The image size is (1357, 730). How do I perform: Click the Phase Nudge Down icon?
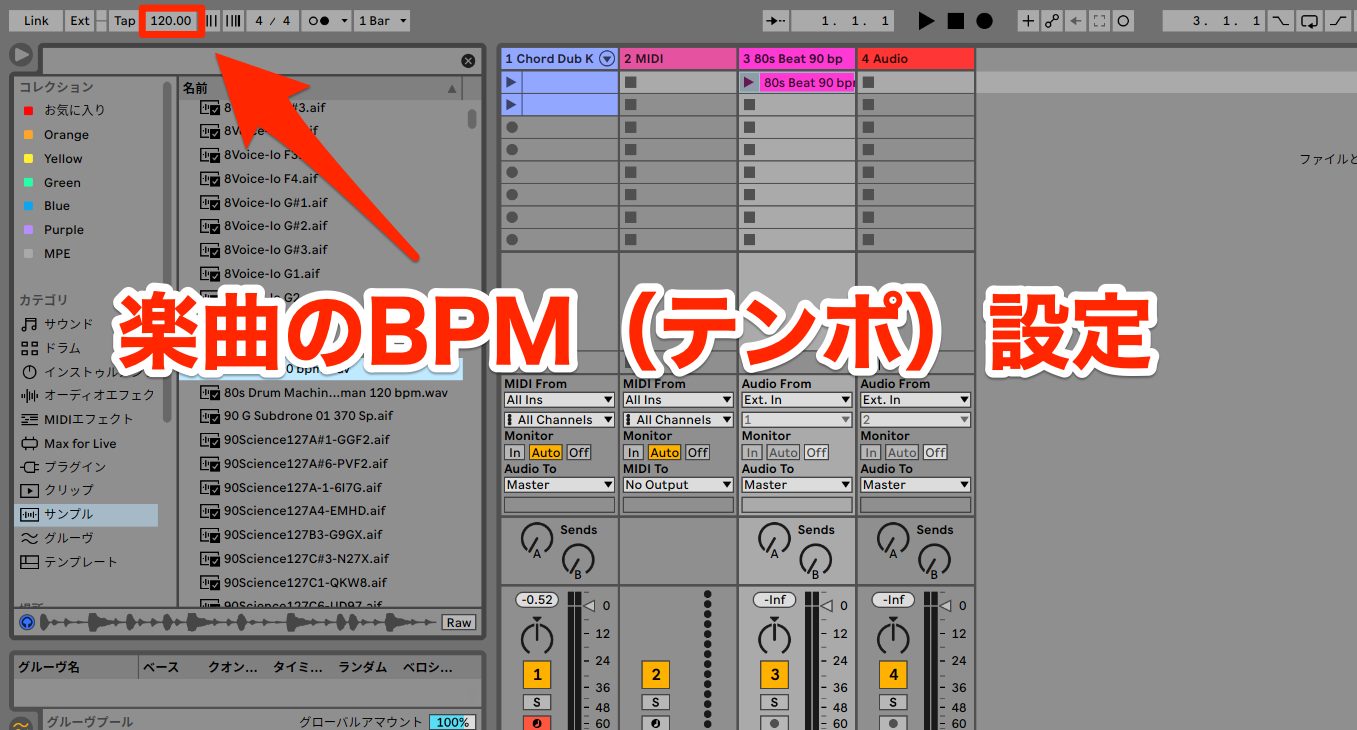[212, 20]
